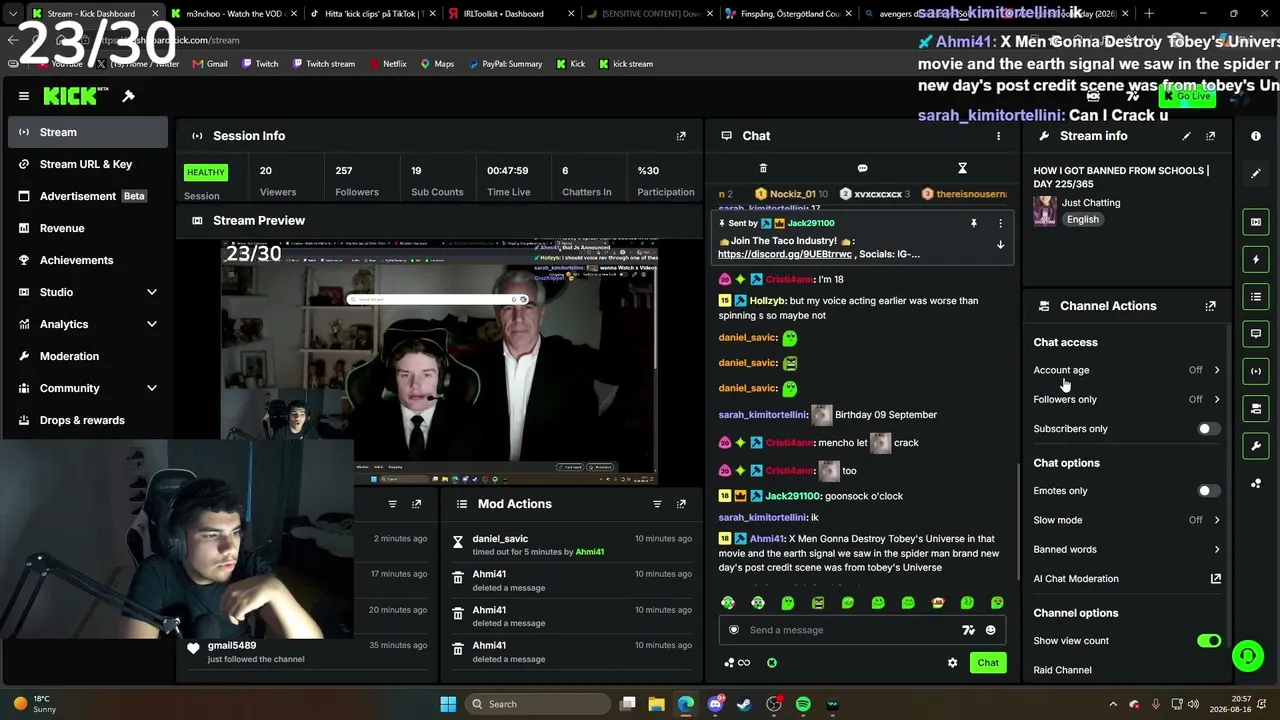1280x720 pixels.
Task: Click the info icon in right sidebar
Action: 1256,136
